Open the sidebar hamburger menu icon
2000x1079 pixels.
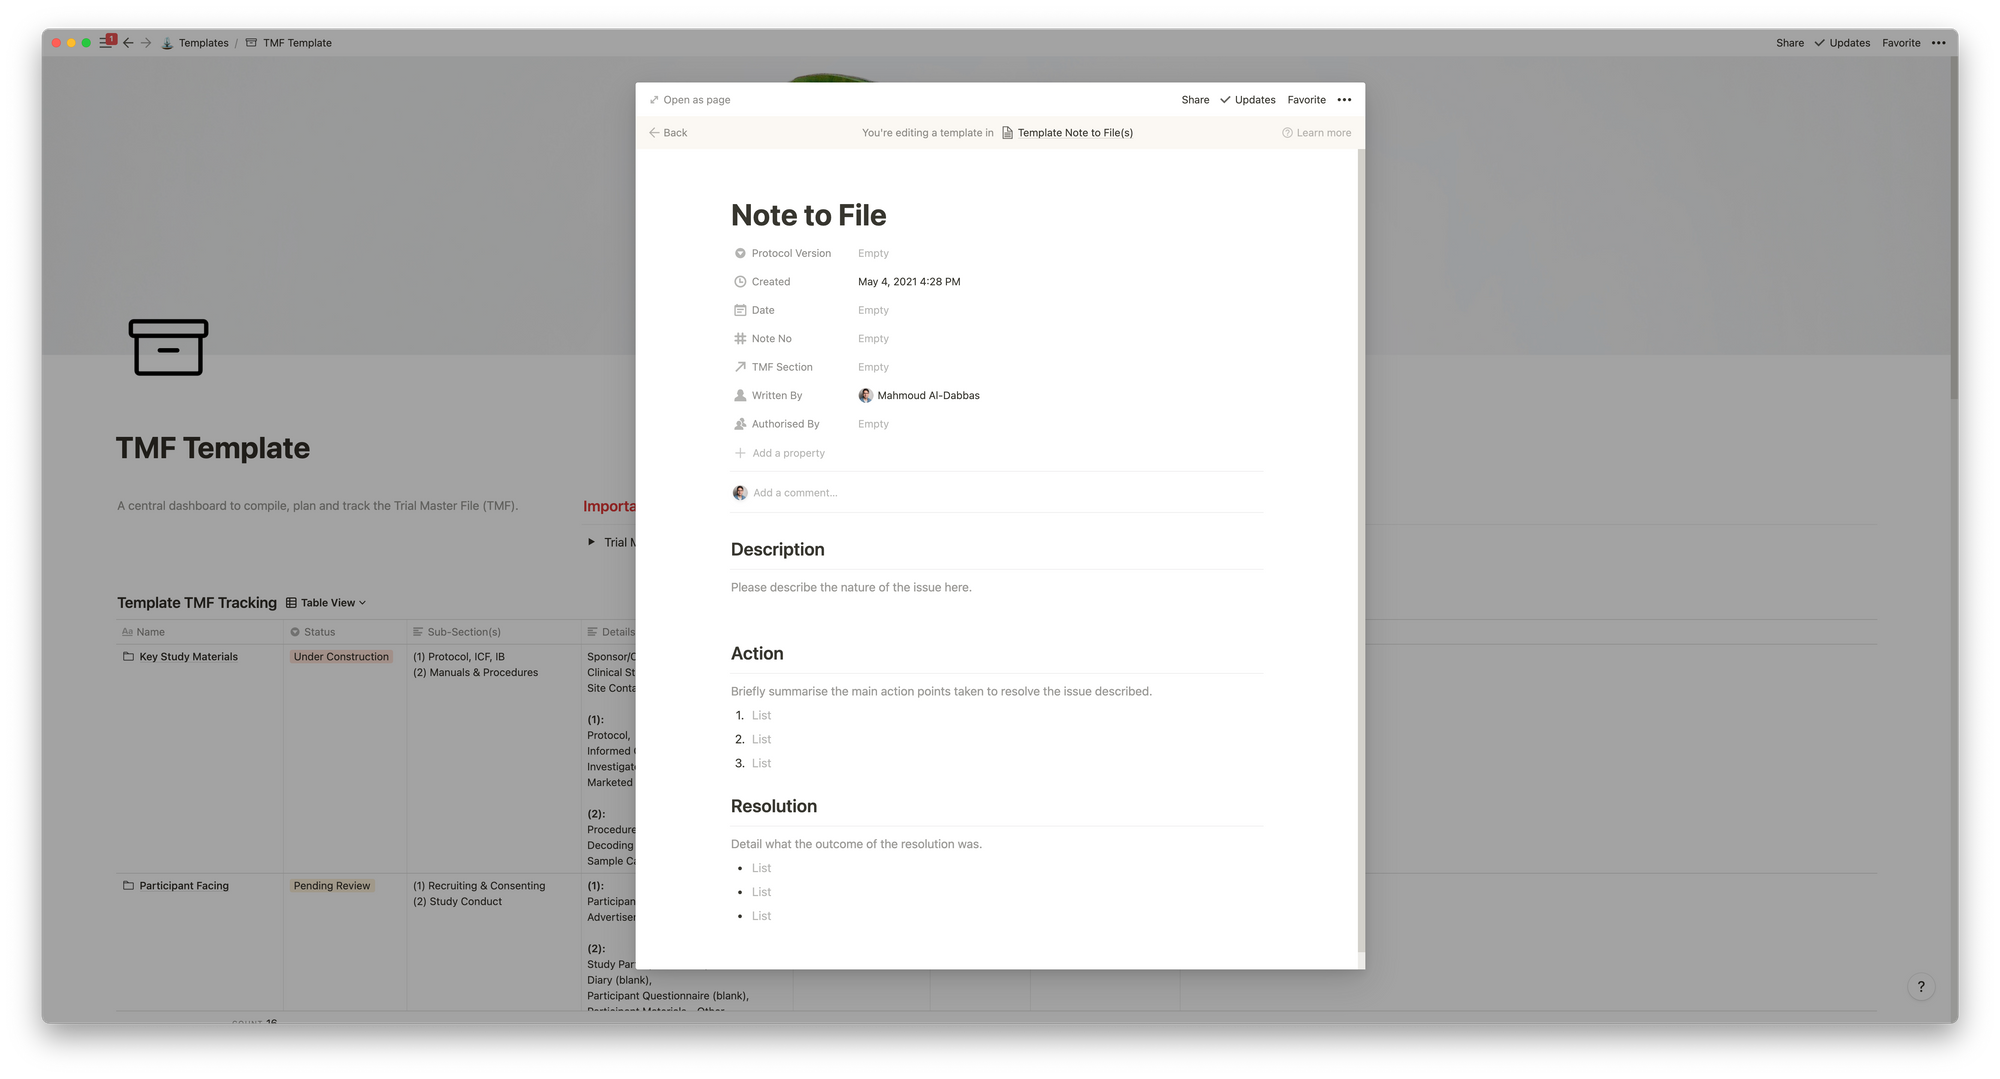tap(106, 43)
